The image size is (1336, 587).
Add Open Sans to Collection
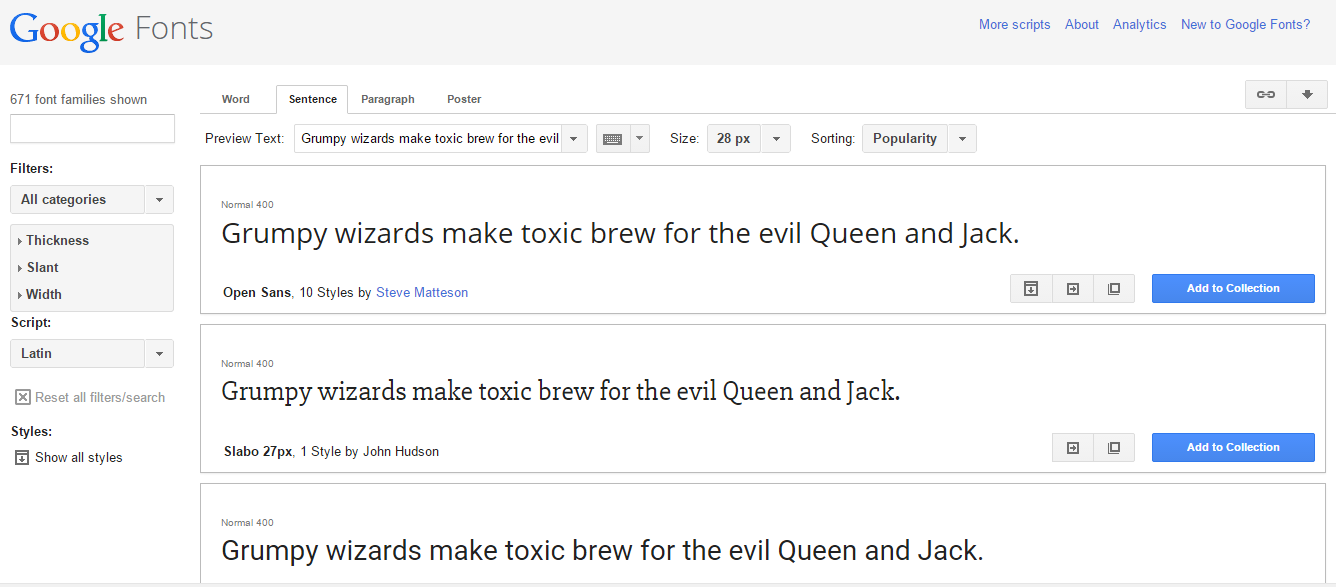[x=1233, y=288]
